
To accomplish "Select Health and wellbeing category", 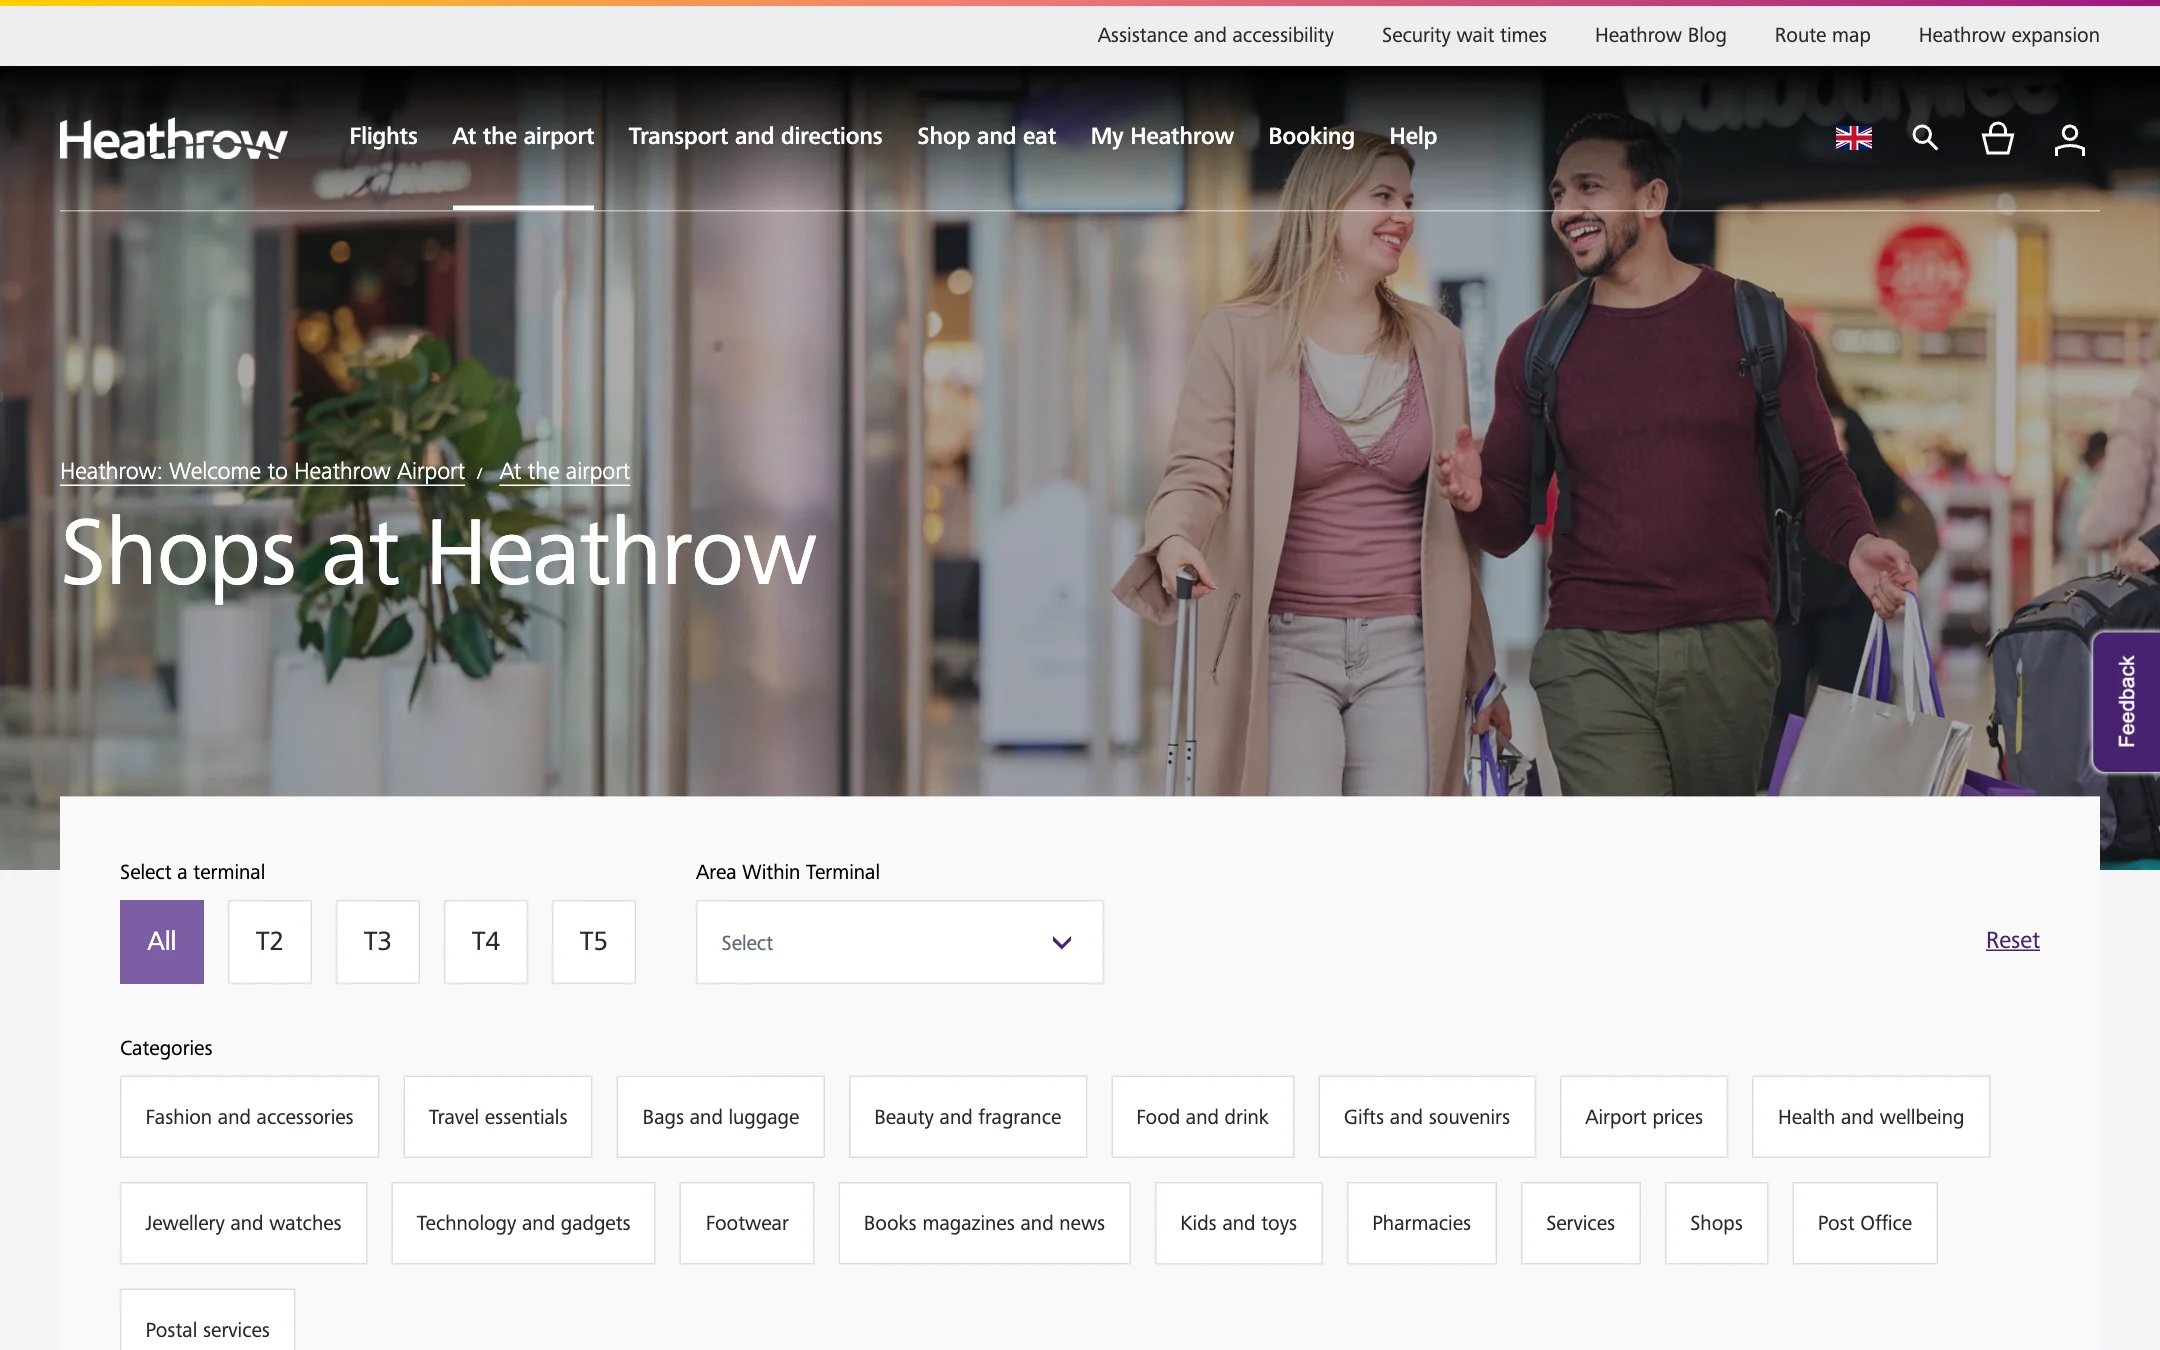I will (x=1871, y=1117).
